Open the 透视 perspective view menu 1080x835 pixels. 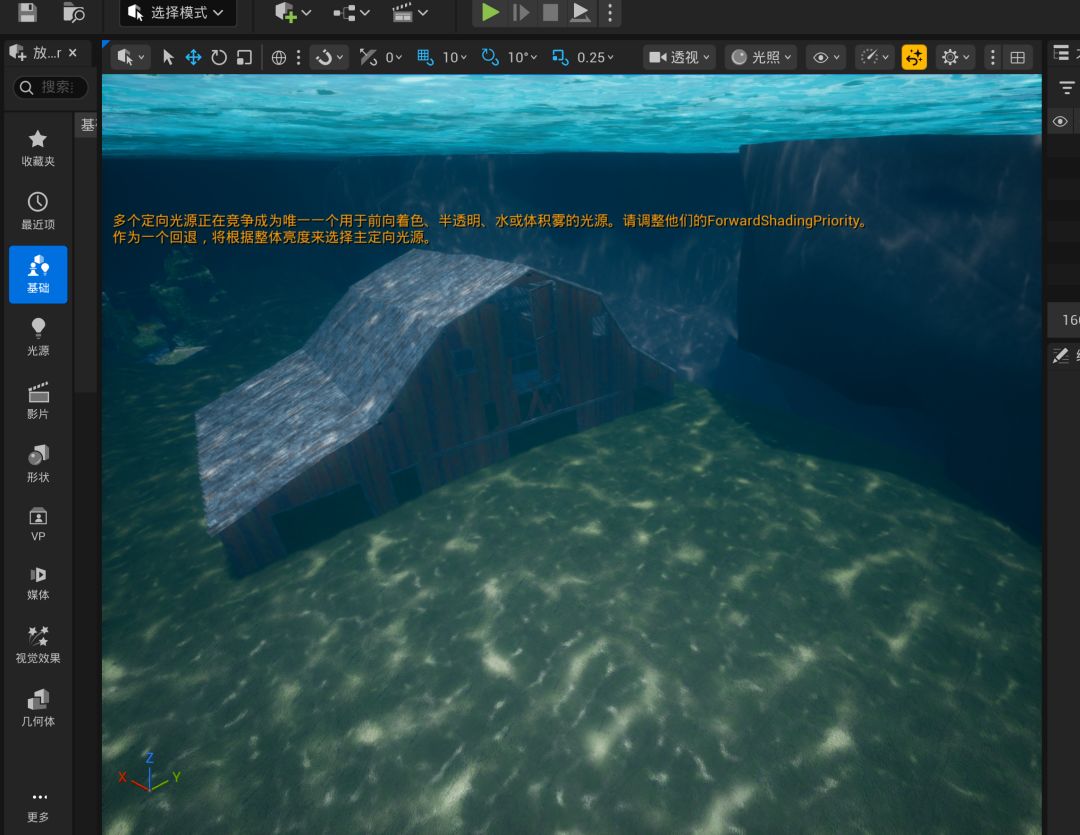point(679,57)
